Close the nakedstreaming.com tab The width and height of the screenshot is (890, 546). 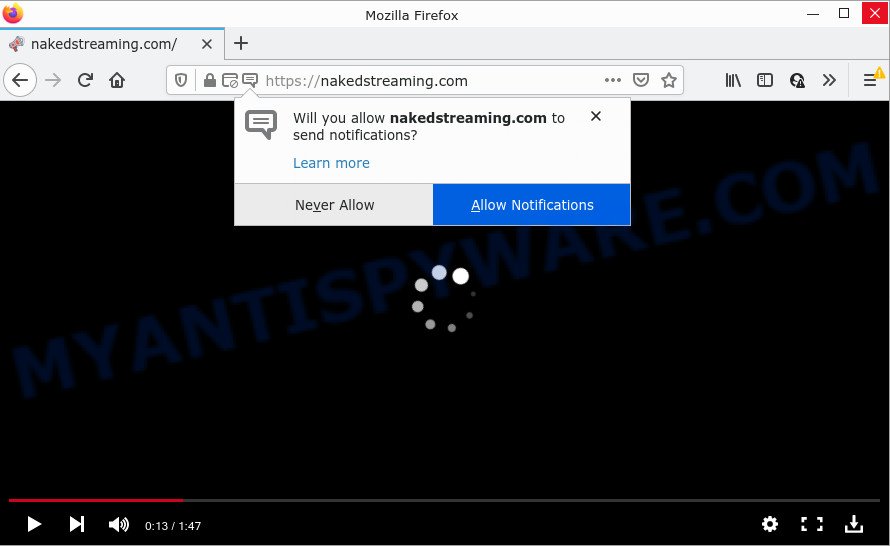tap(207, 44)
